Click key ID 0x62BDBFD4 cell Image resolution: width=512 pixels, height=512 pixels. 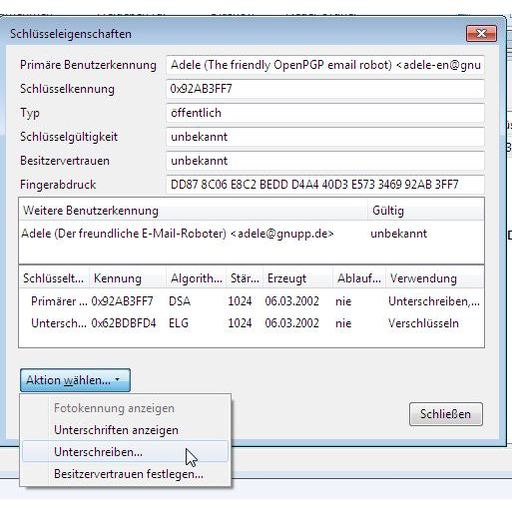[x=123, y=323]
